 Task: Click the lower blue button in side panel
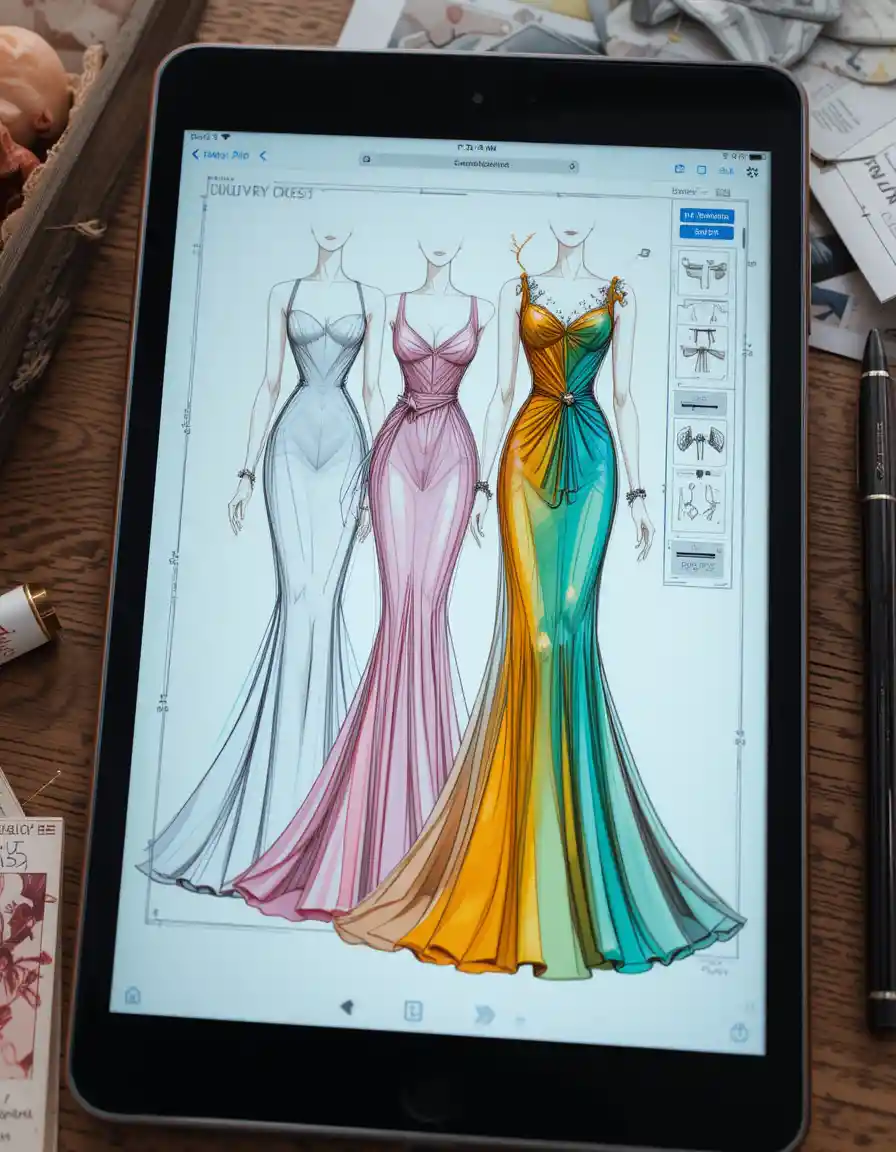[x=707, y=232]
